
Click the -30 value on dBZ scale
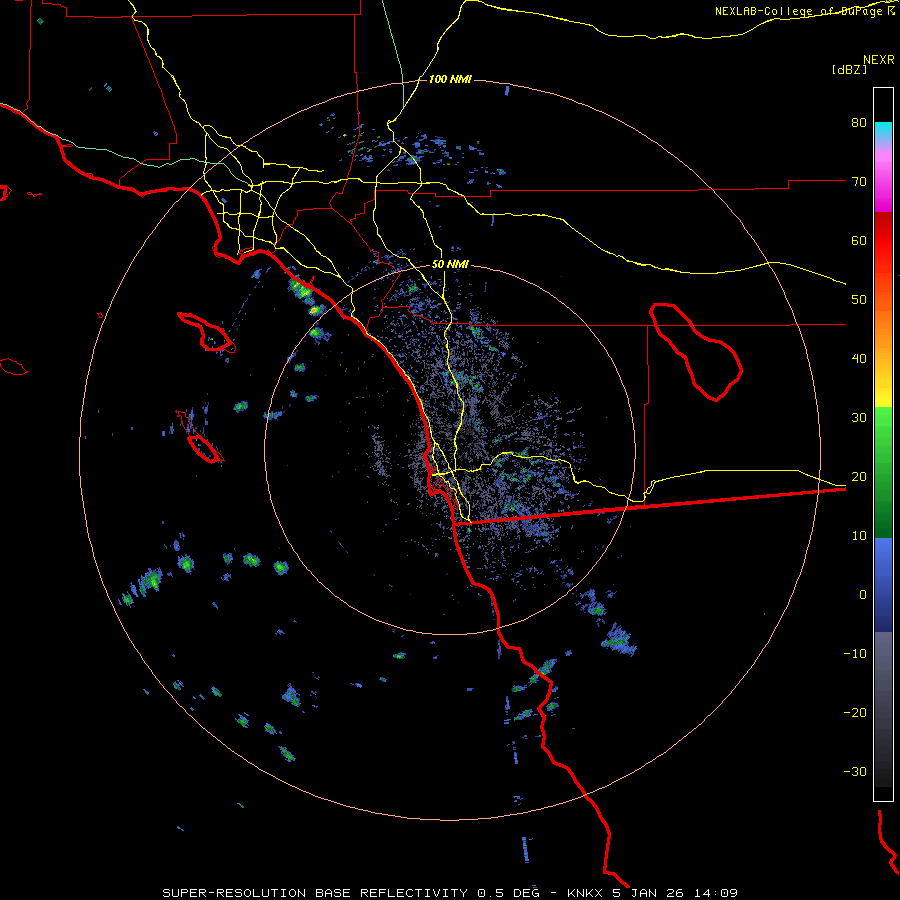click(855, 772)
